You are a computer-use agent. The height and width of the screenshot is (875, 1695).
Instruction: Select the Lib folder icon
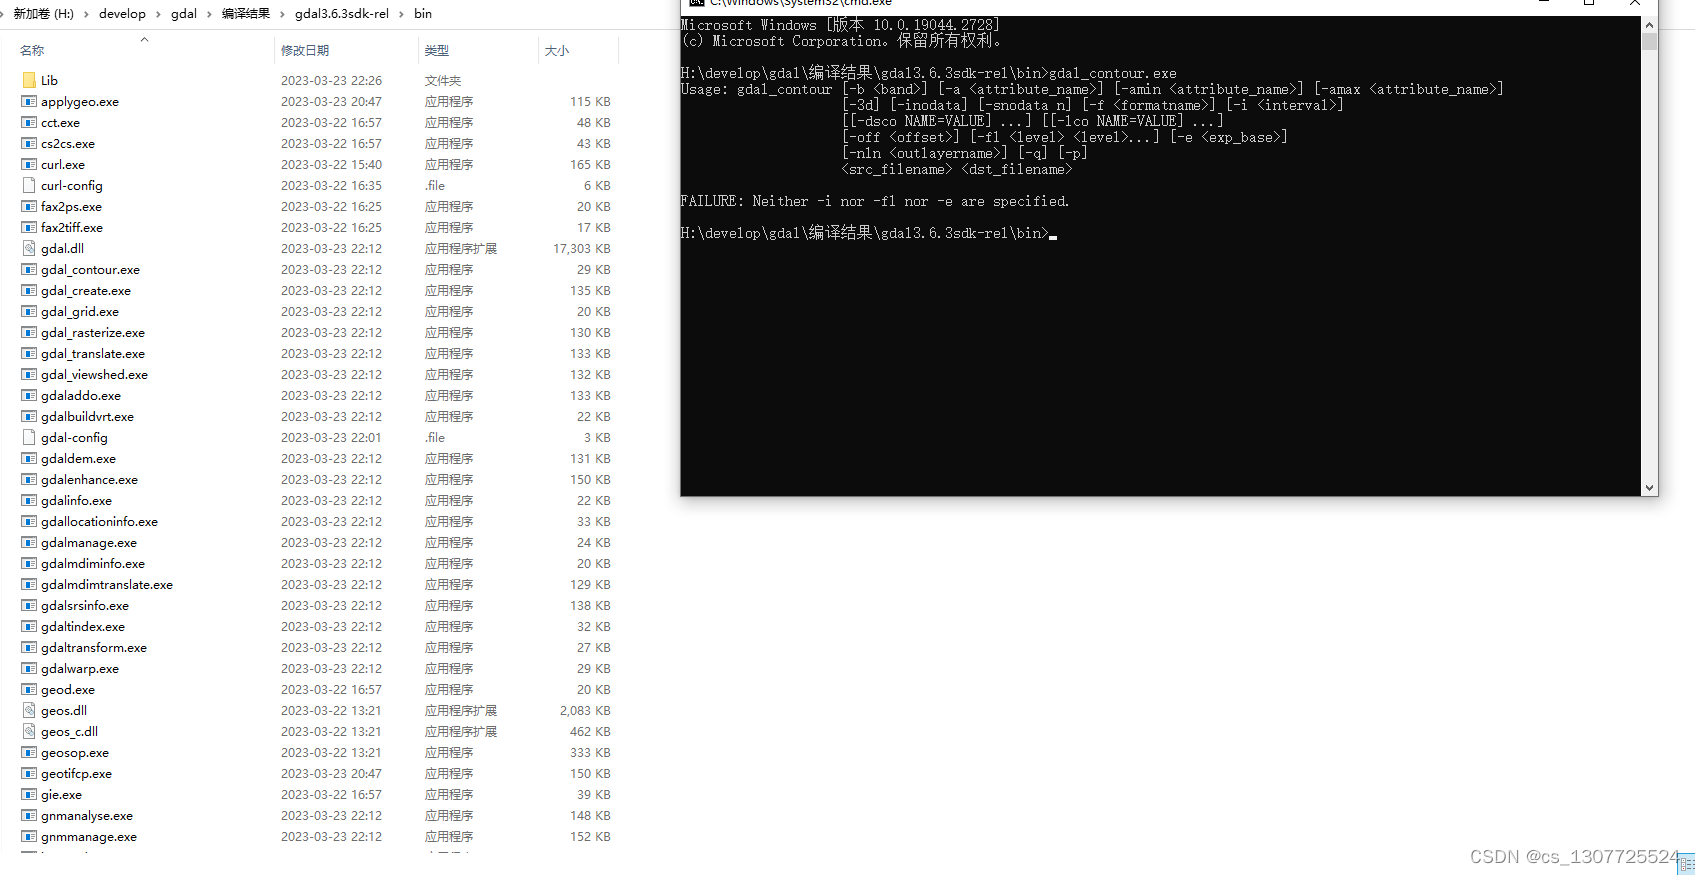click(x=29, y=80)
